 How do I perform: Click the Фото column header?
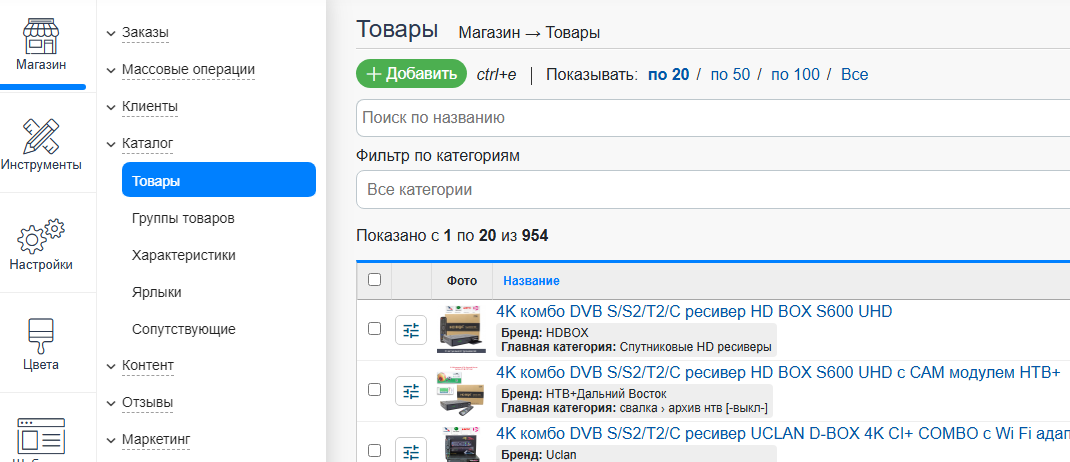pyautogui.click(x=462, y=280)
